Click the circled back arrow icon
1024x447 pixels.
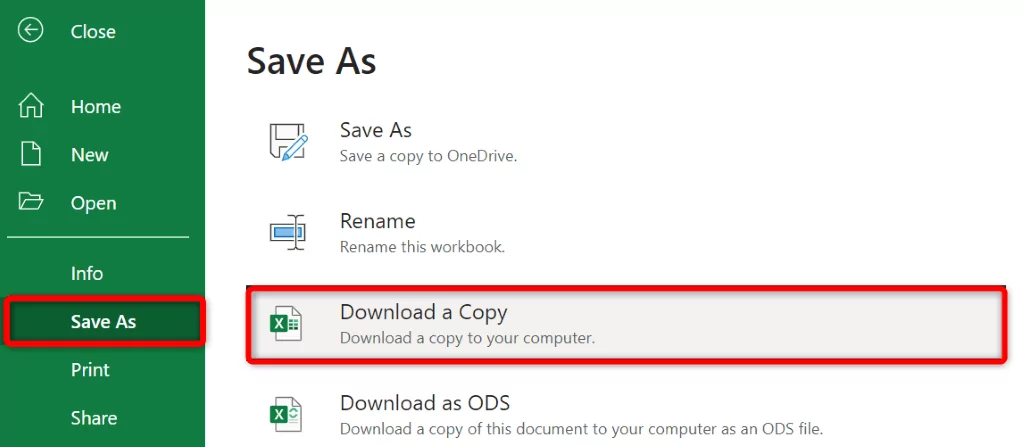pos(31,30)
